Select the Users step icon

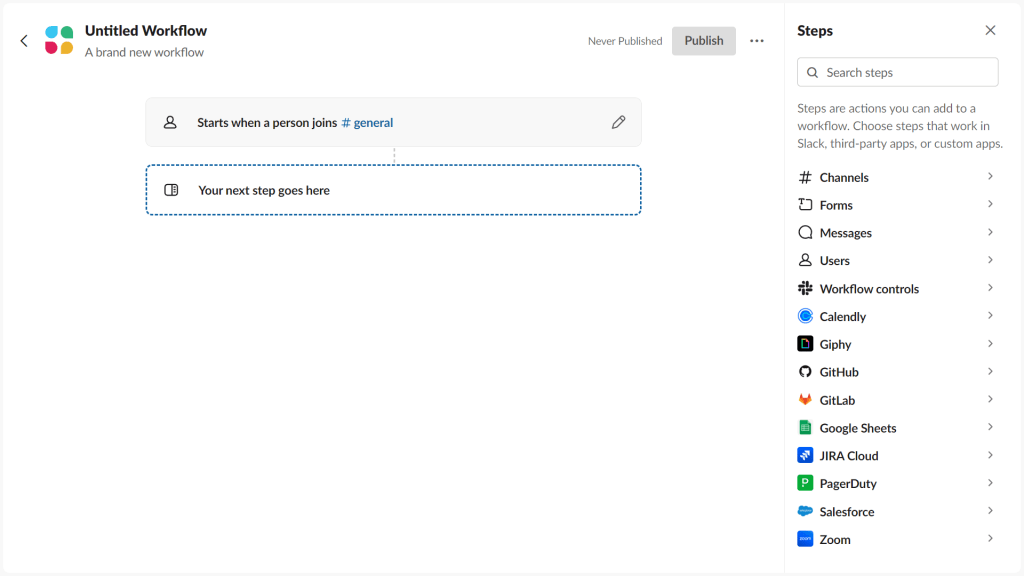(806, 260)
